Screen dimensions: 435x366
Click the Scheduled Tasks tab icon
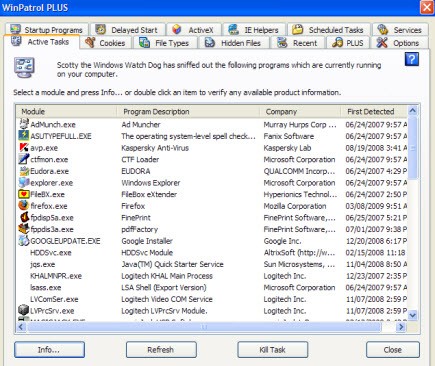[x=297, y=29]
